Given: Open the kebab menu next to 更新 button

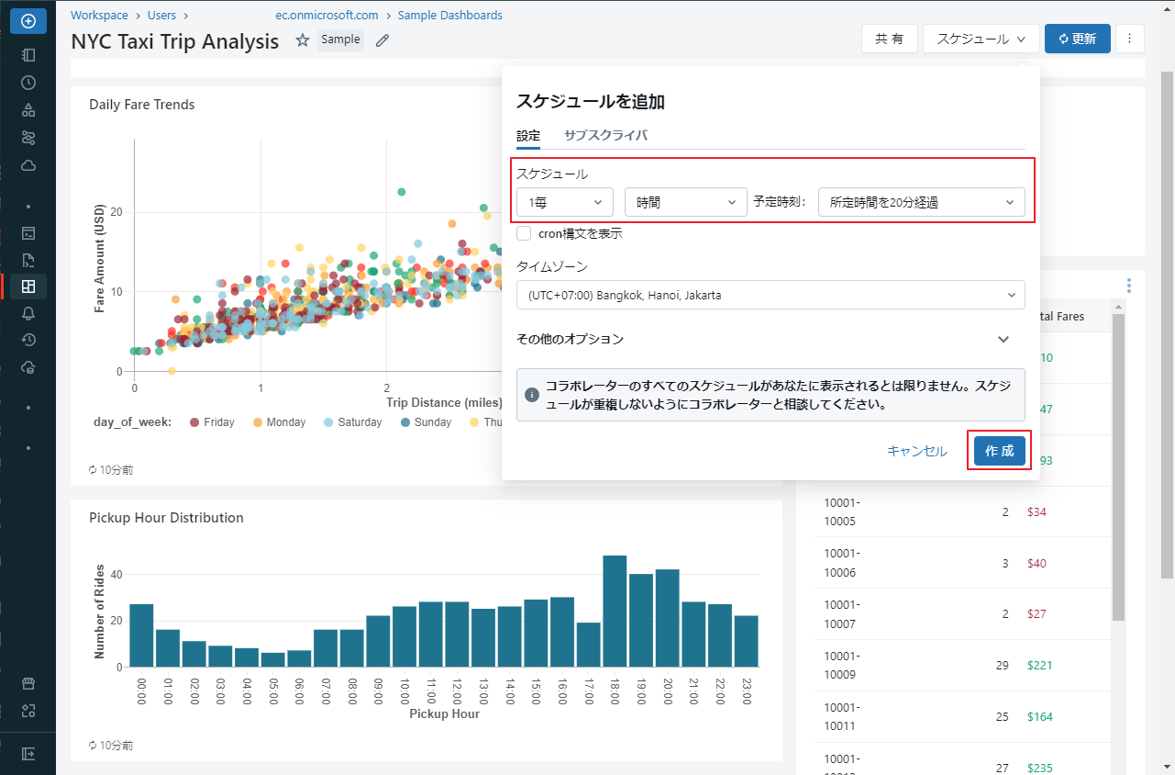Looking at the screenshot, I should [x=1129, y=39].
